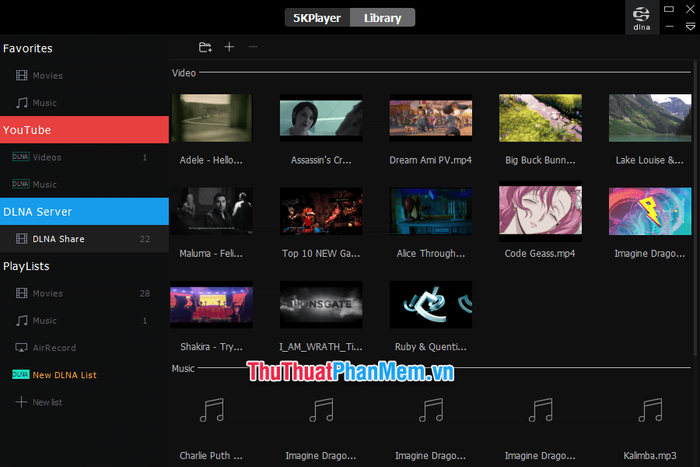Click the note icon beside Favorites Music
The width and height of the screenshot is (700, 467).
click(21, 103)
